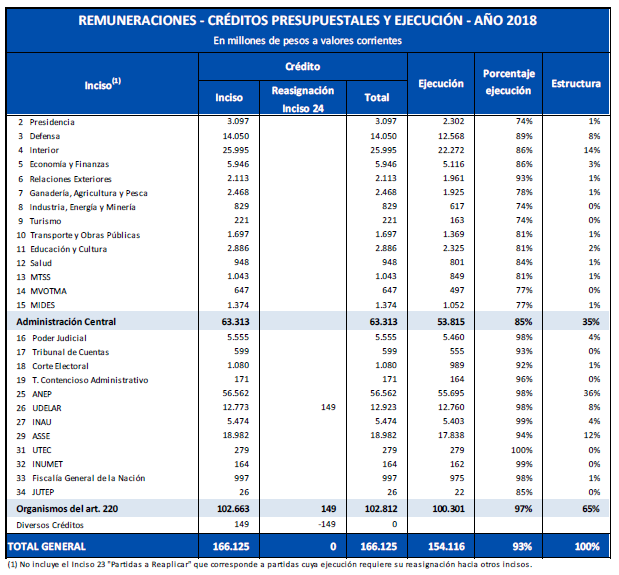619x575 pixels.
Task: Click the 'MTSS' row label
Action: coord(41,277)
